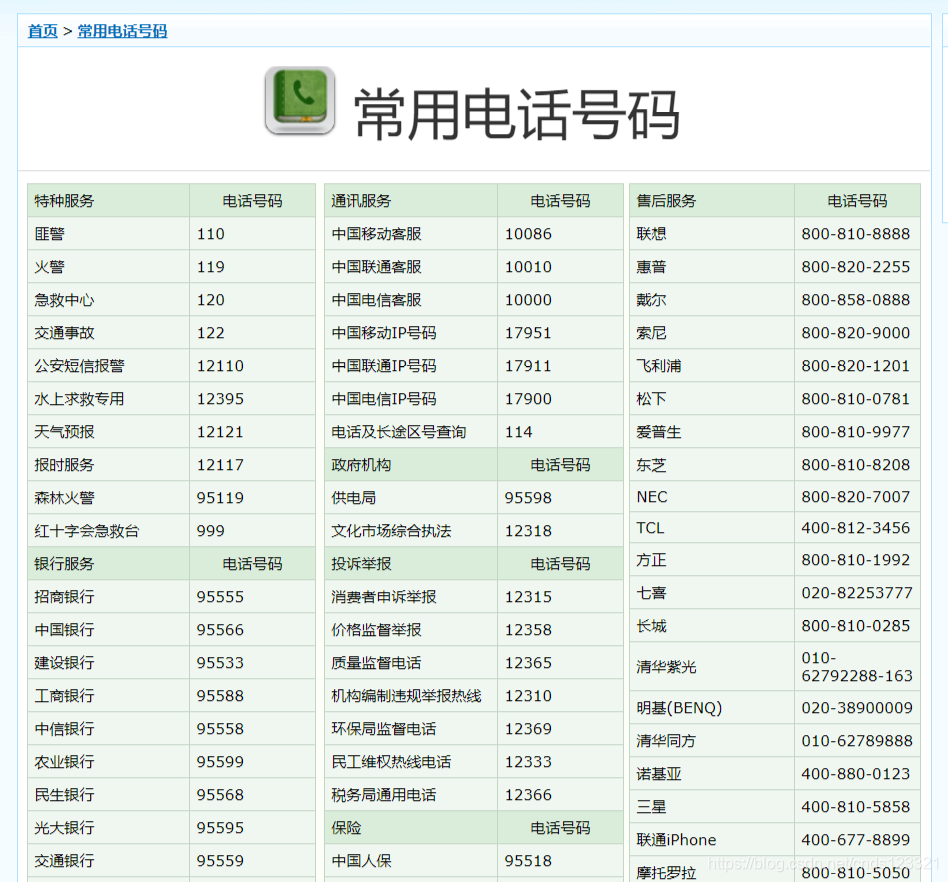Click number 95566 for 中国银行
Viewport: 948px width, 882px height.
tap(220, 630)
